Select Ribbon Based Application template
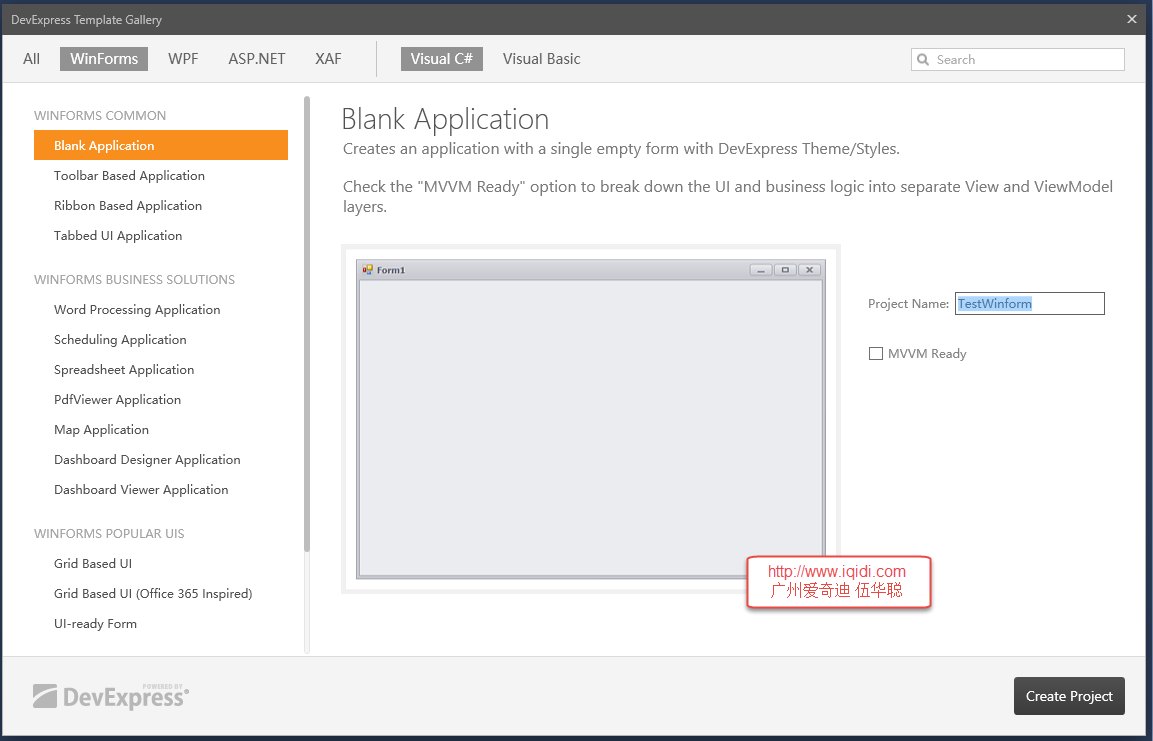 (x=160, y=206)
